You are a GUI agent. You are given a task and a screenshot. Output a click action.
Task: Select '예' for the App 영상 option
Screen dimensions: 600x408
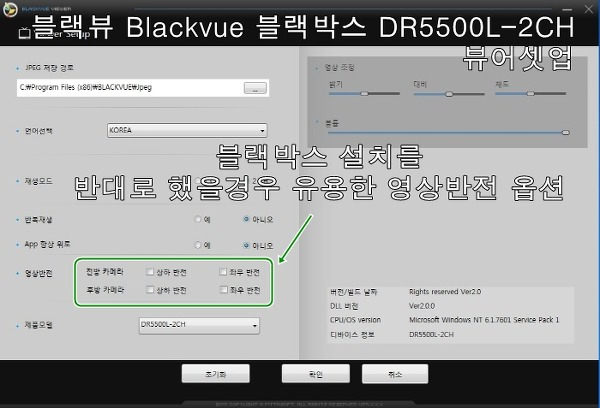coord(198,245)
